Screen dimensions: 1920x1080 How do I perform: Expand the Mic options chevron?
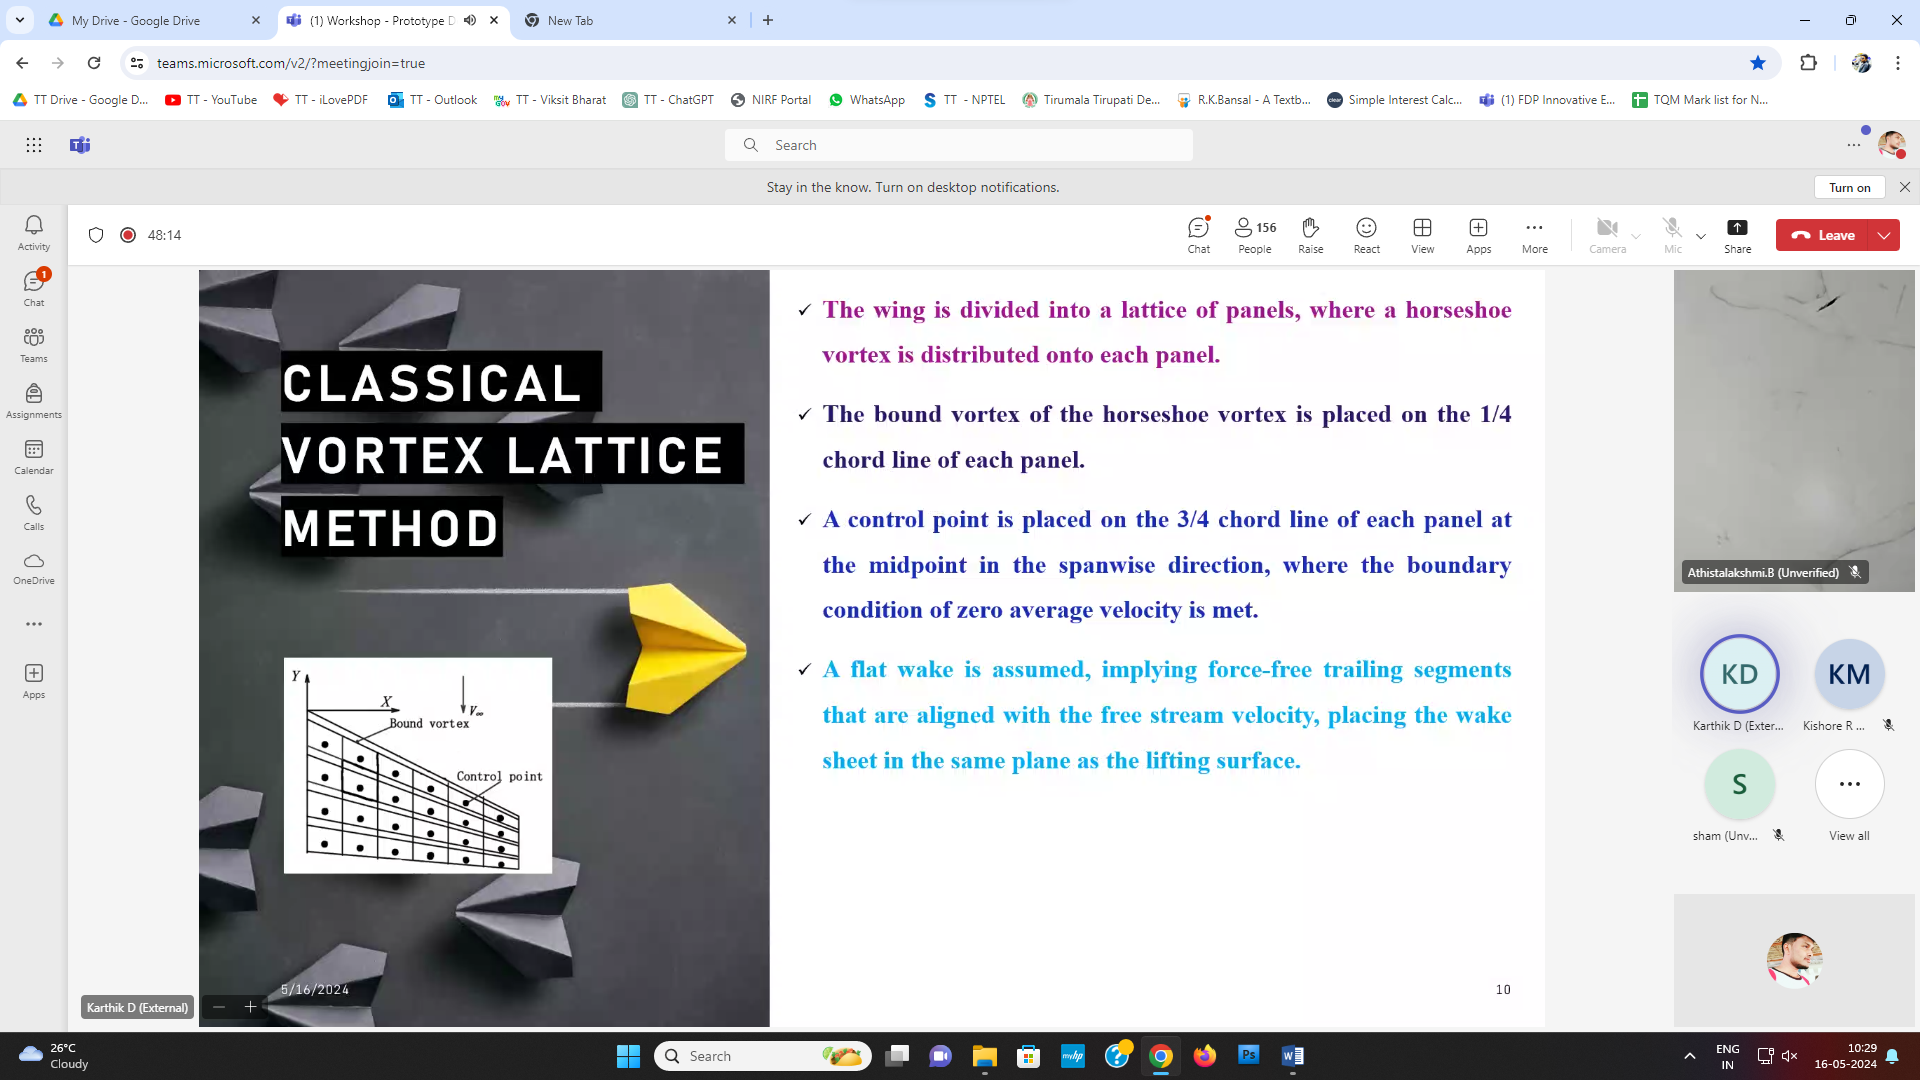(1701, 237)
